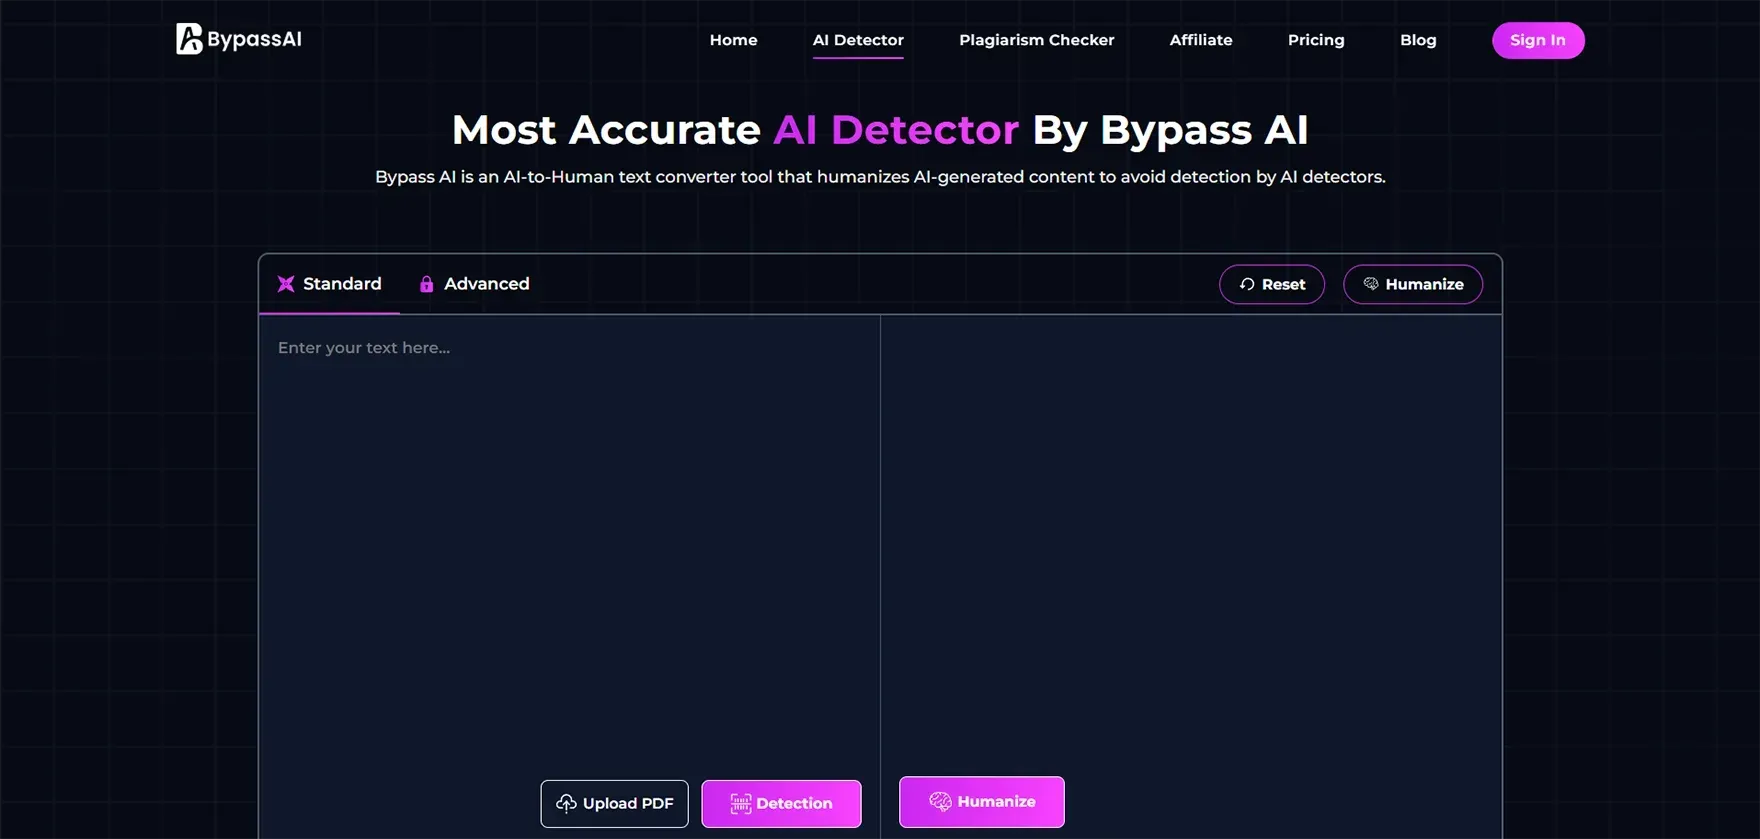Reset the text editor
The width and height of the screenshot is (1760, 839).
click(x=1272, y=284)
